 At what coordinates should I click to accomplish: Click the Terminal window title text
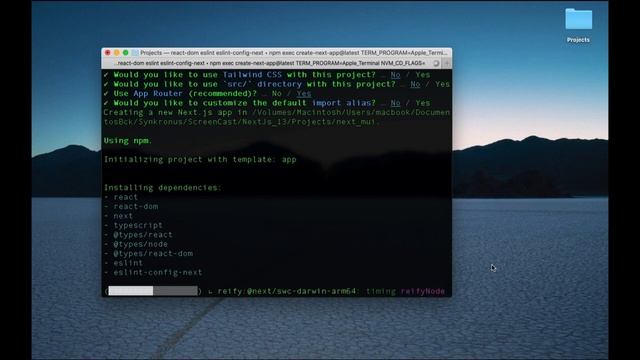coord(293,53)
